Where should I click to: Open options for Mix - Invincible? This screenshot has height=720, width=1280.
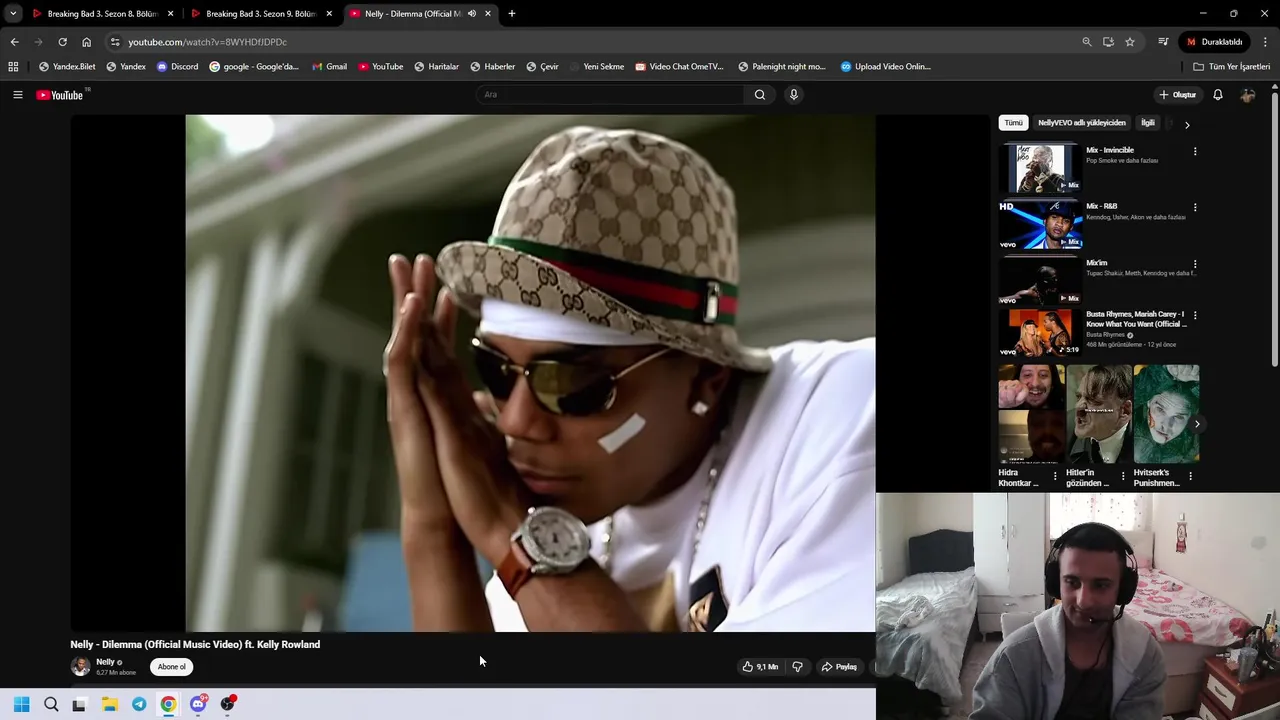(1195, 151)
